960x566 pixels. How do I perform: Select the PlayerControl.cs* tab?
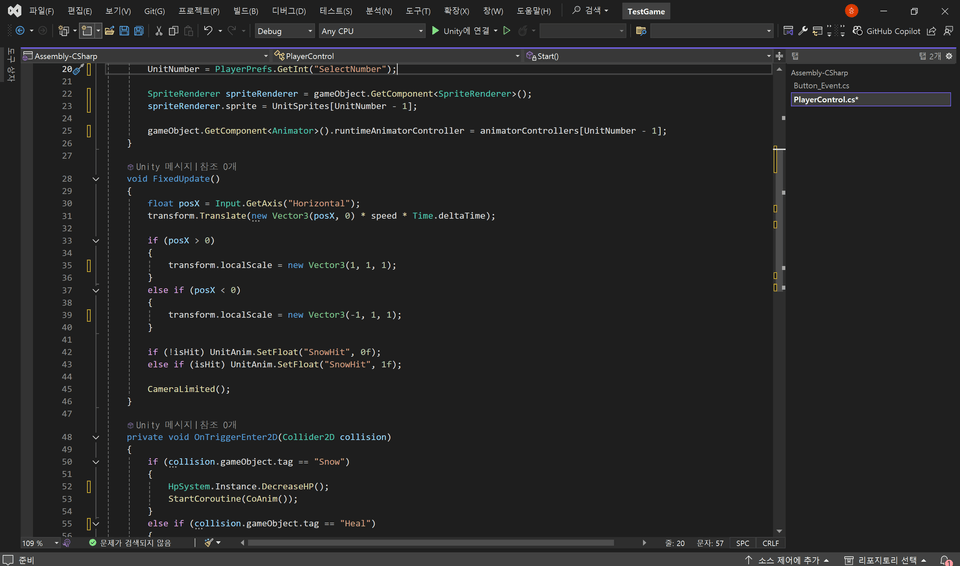pyautogui.click(x=871, y=99)
